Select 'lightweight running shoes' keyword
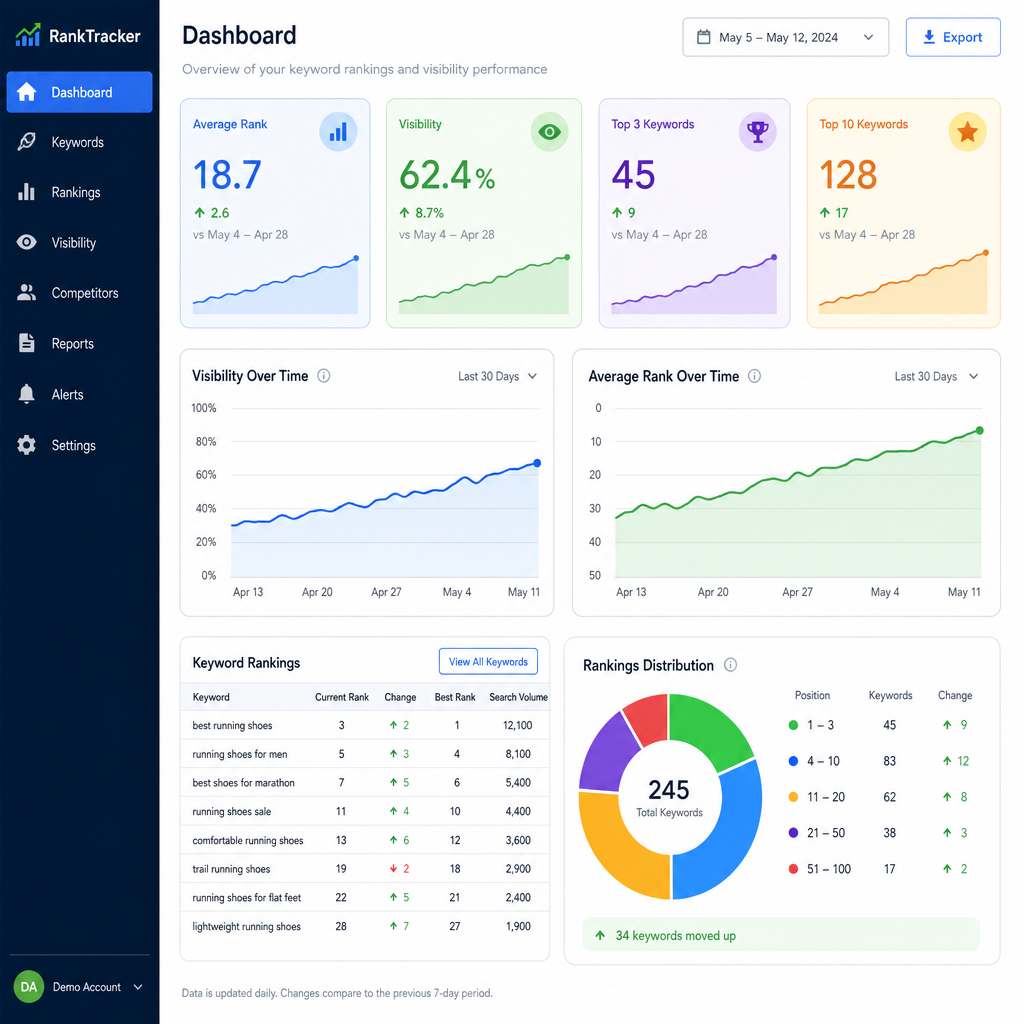The height and width of the screenshot is (1024, 1024). pyautogui.click(x=364, y=926)
